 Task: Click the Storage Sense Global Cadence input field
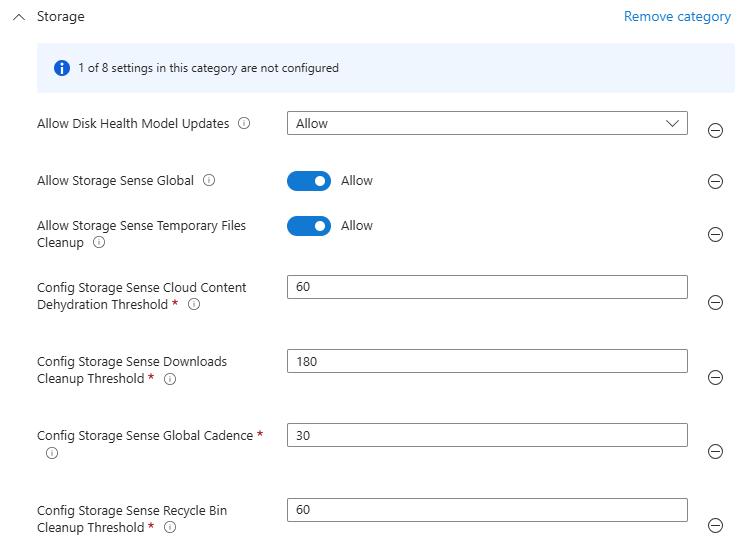(487, 435)
